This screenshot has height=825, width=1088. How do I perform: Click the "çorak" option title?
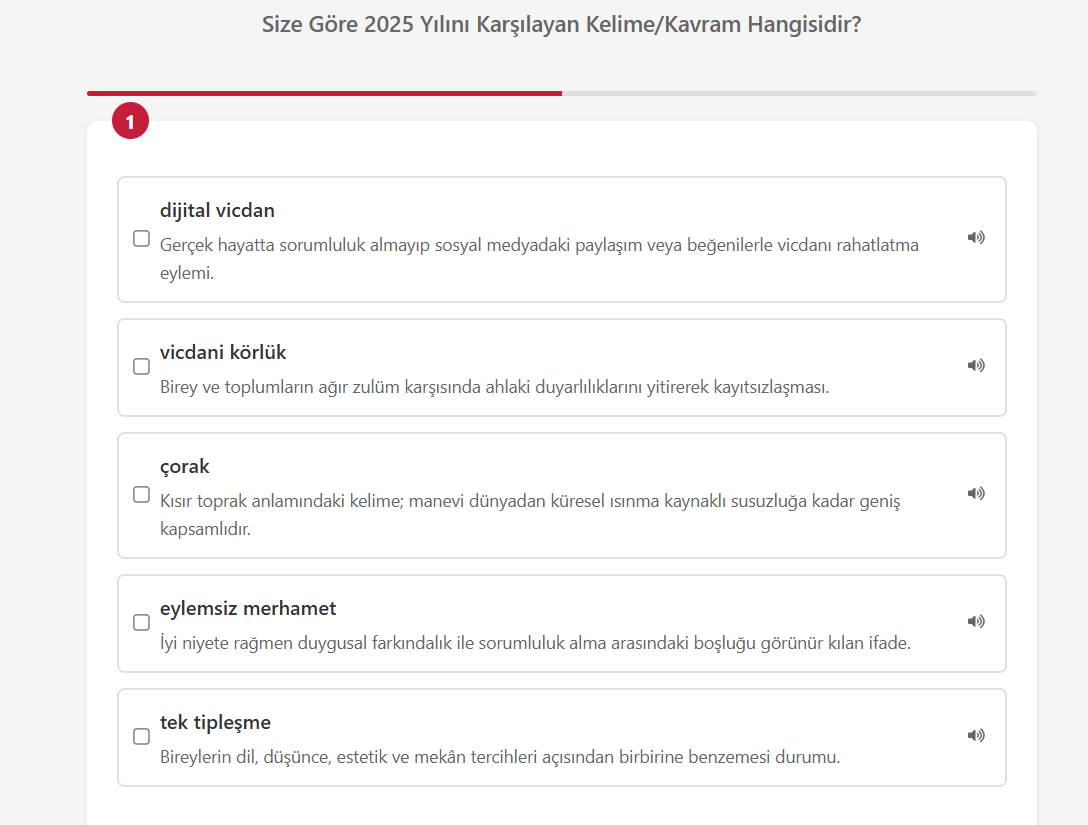[x=185, y=467]
